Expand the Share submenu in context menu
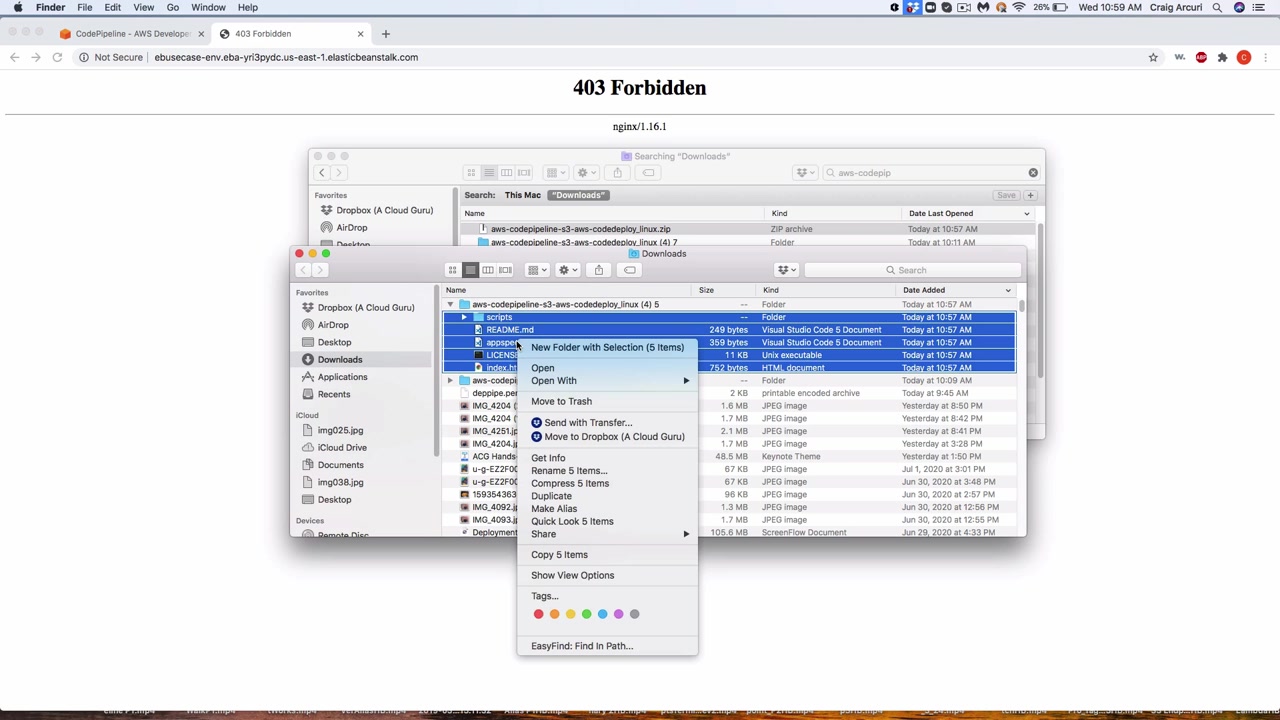Viewport: 1280px width, 720px height. pyautogui.click(x=607, y=534)
